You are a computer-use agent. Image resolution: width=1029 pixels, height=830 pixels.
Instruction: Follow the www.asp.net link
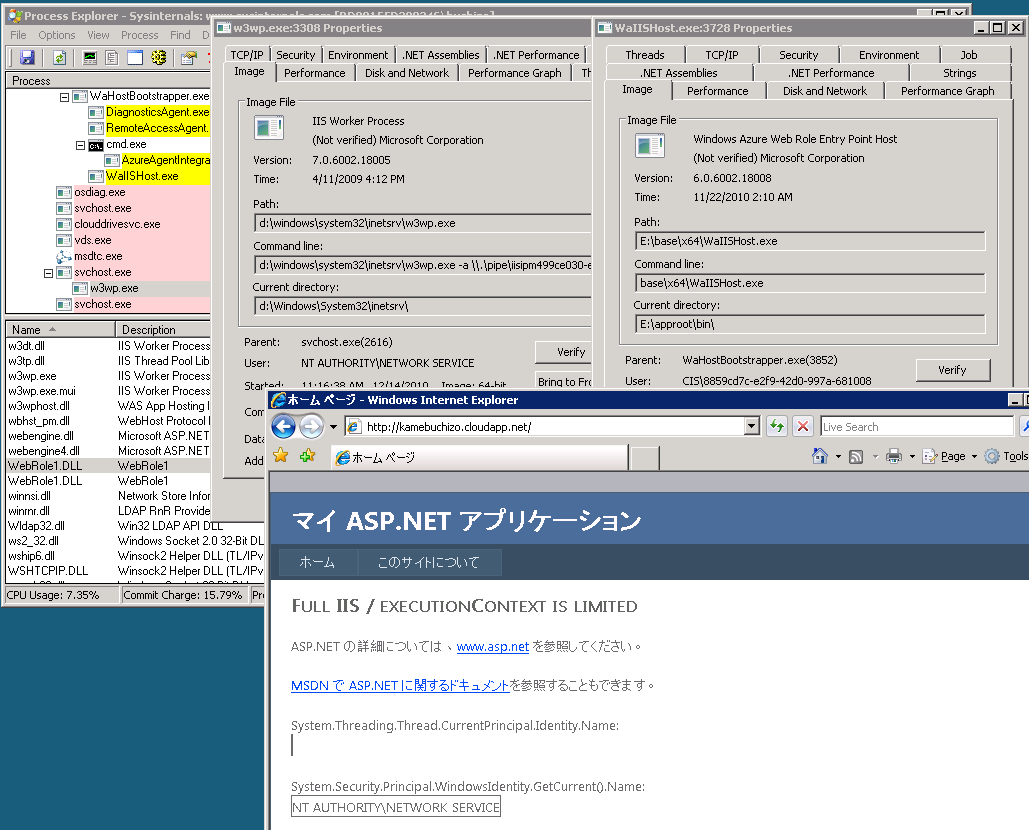pyautogui.click(x=492, y=647)
